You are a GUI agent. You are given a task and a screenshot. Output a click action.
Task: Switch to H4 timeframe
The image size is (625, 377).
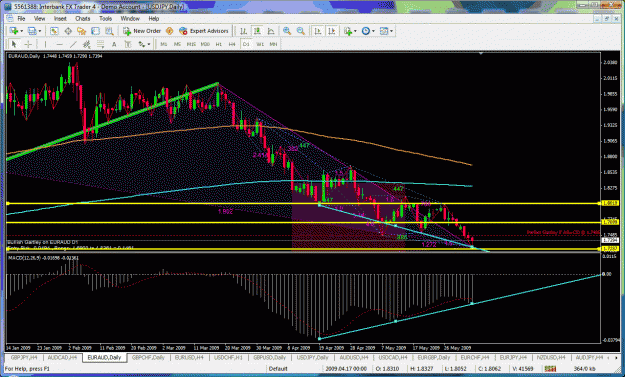[x=232, y=44]
